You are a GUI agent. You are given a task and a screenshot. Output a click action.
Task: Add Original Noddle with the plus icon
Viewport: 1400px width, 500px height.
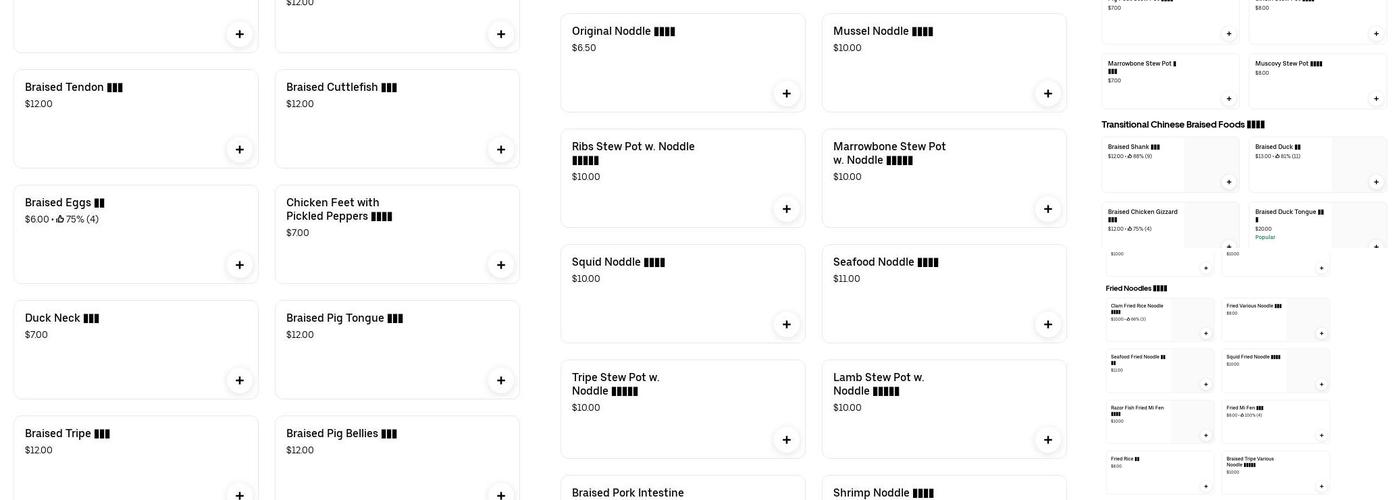tap(787, 94)
